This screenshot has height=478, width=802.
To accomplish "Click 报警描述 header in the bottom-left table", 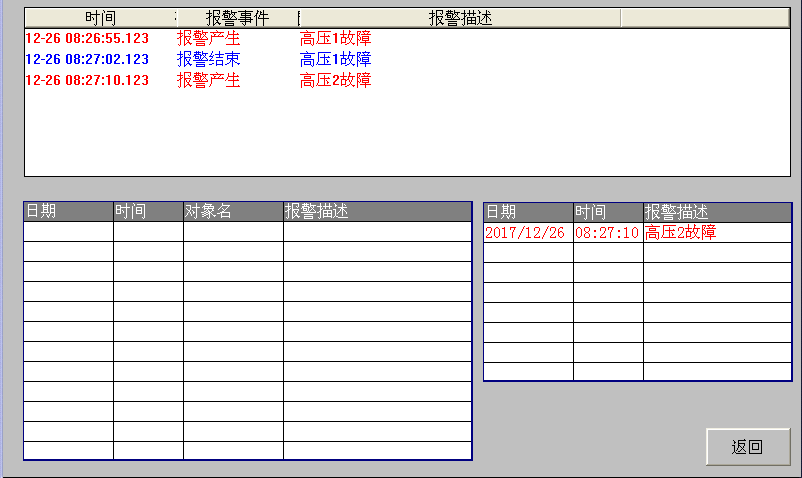I will pyautogui.click(x=316, y=211).
